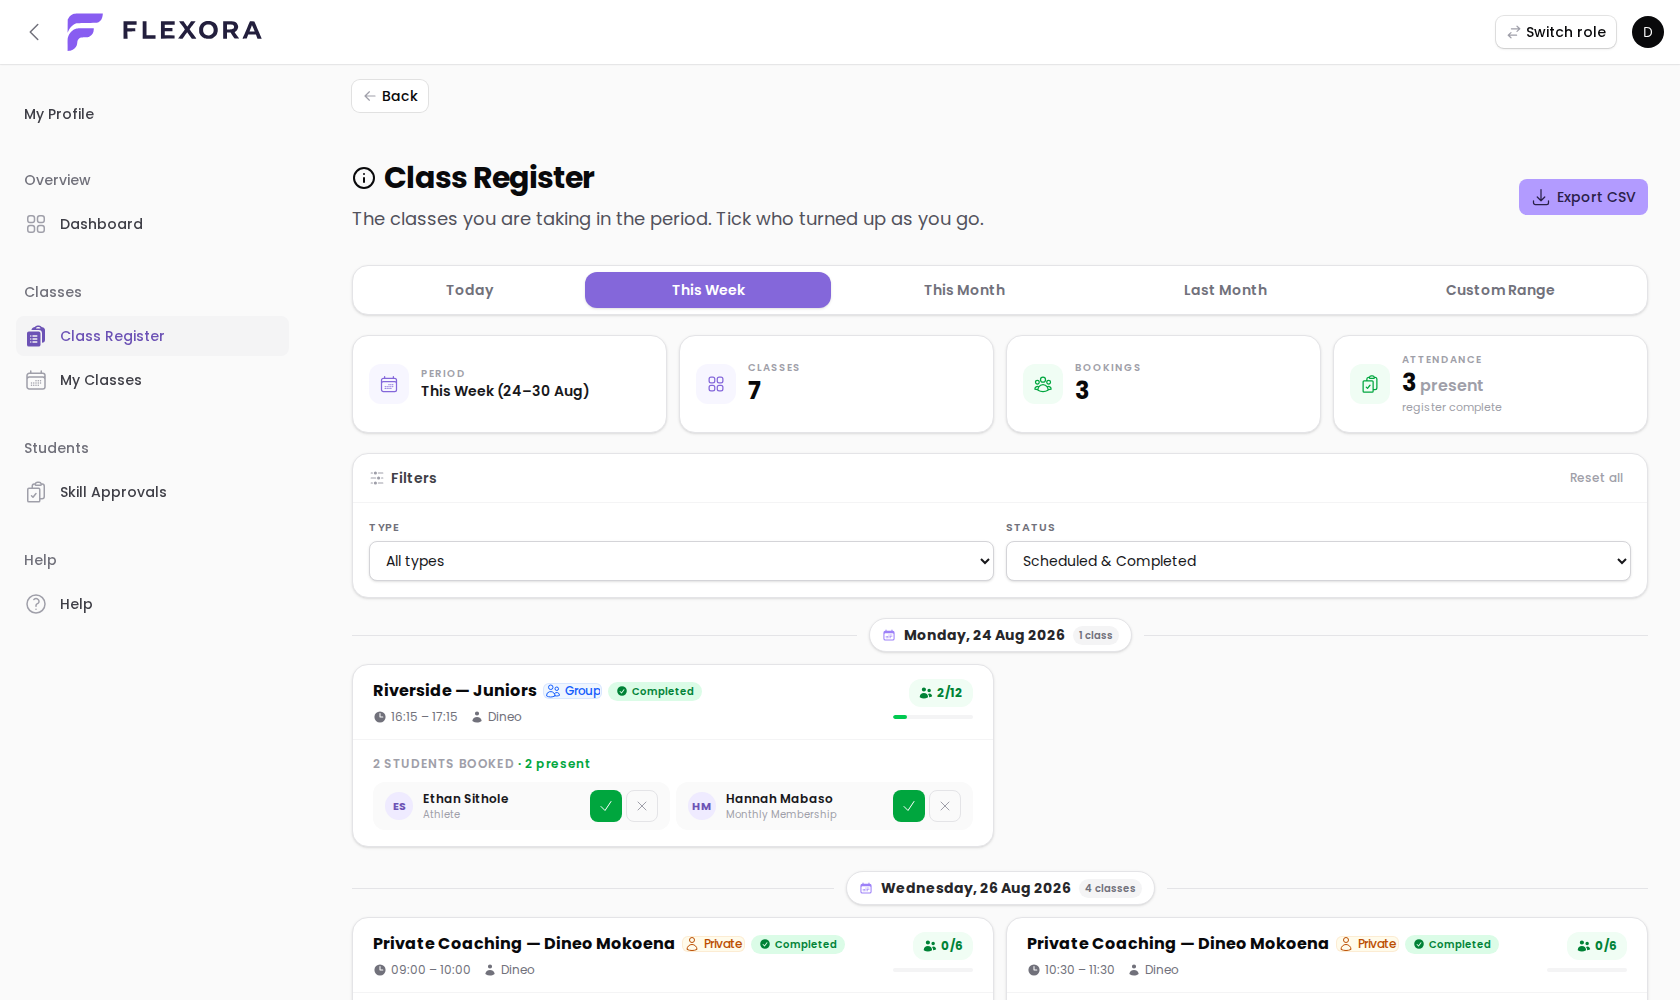The image size is (1680, 1000).
Task: Click the 09:00 – 10:00 Private Coaching title
Action: coord(524,944)
